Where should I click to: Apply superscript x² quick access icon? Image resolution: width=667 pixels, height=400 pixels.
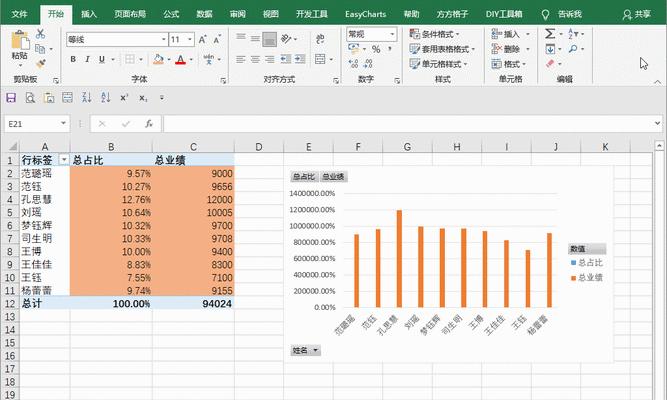point(124,98)
